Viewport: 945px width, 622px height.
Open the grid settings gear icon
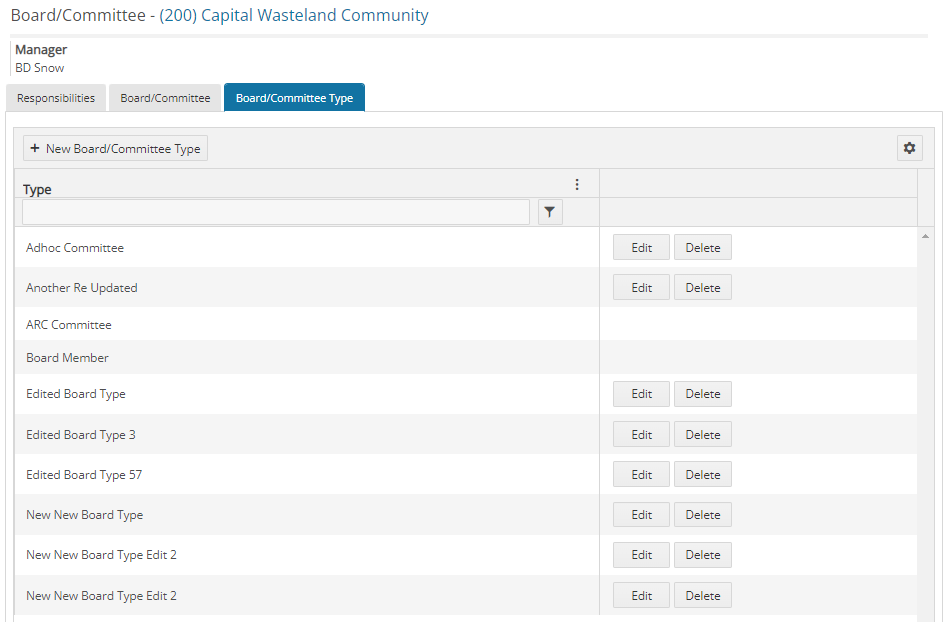click(909, 148)
